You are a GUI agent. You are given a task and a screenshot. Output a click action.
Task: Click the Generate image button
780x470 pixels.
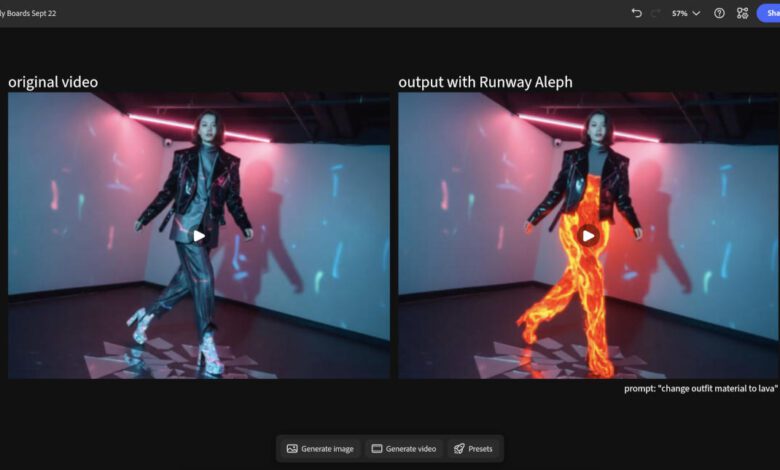[x=320, y=449]
